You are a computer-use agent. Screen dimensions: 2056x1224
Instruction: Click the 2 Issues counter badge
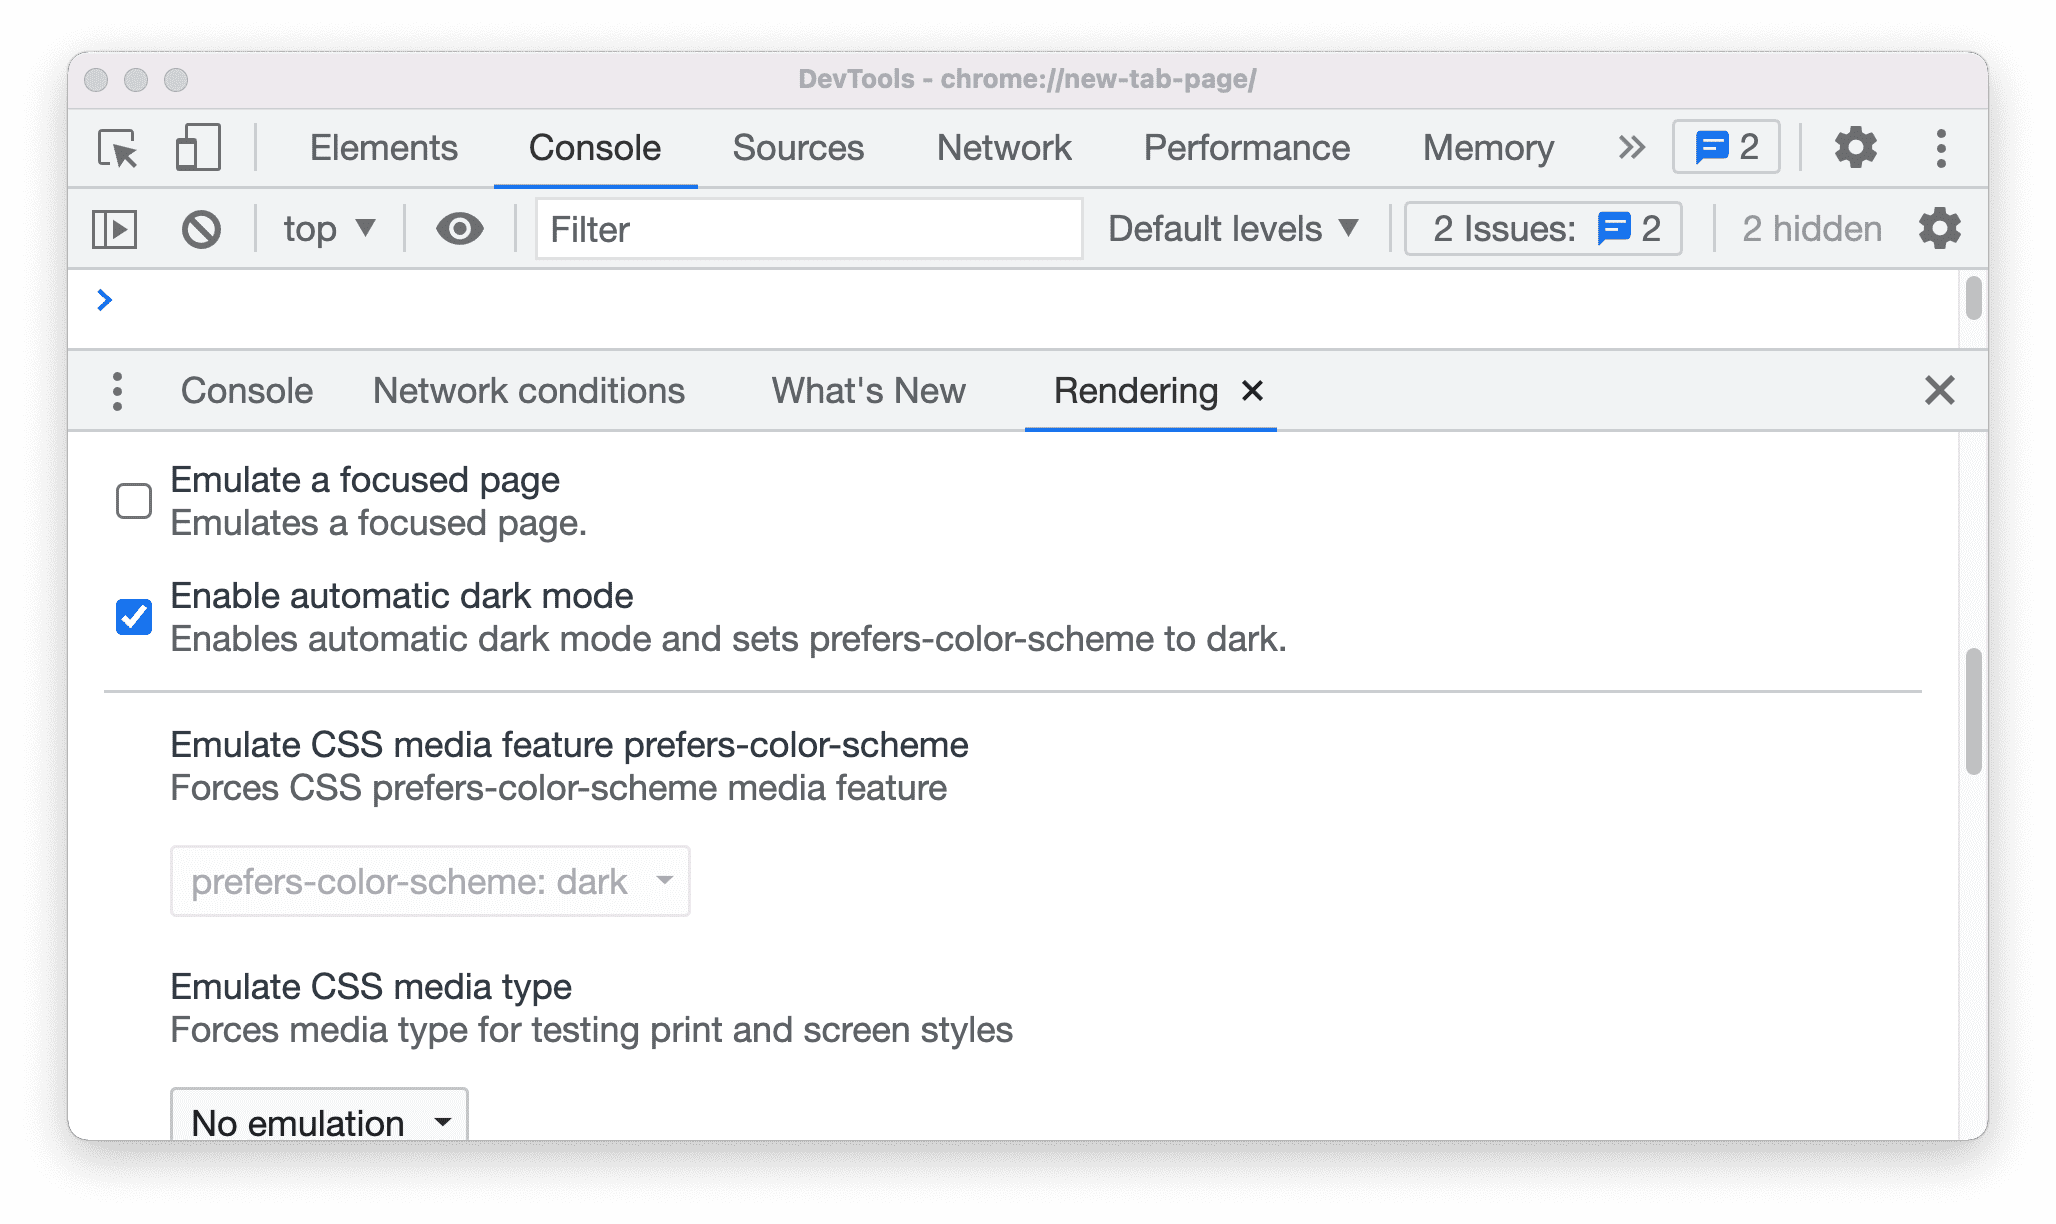point(1540,227)
